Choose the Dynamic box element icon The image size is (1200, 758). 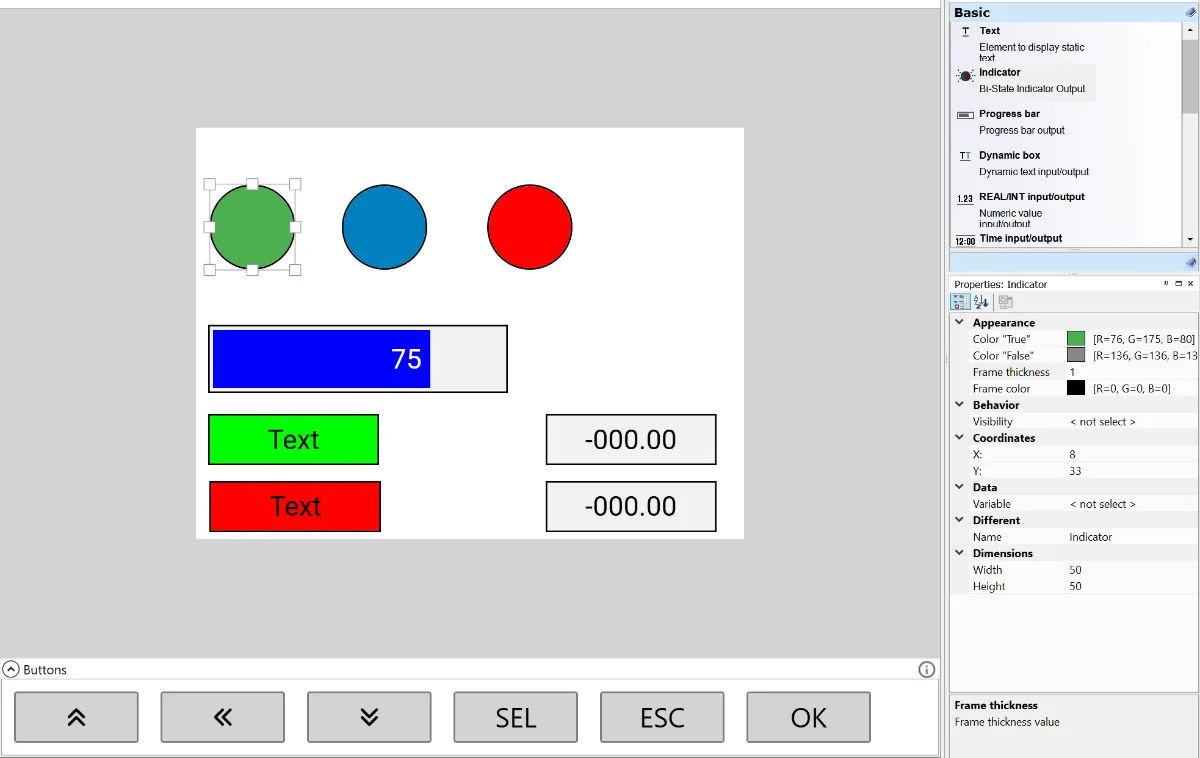tap(965, 156)
